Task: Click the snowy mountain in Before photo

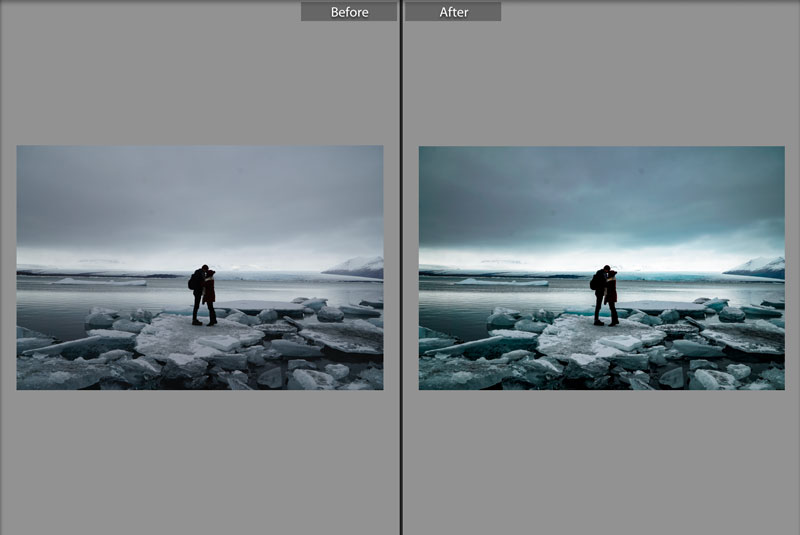Action: tap(358, 267)
